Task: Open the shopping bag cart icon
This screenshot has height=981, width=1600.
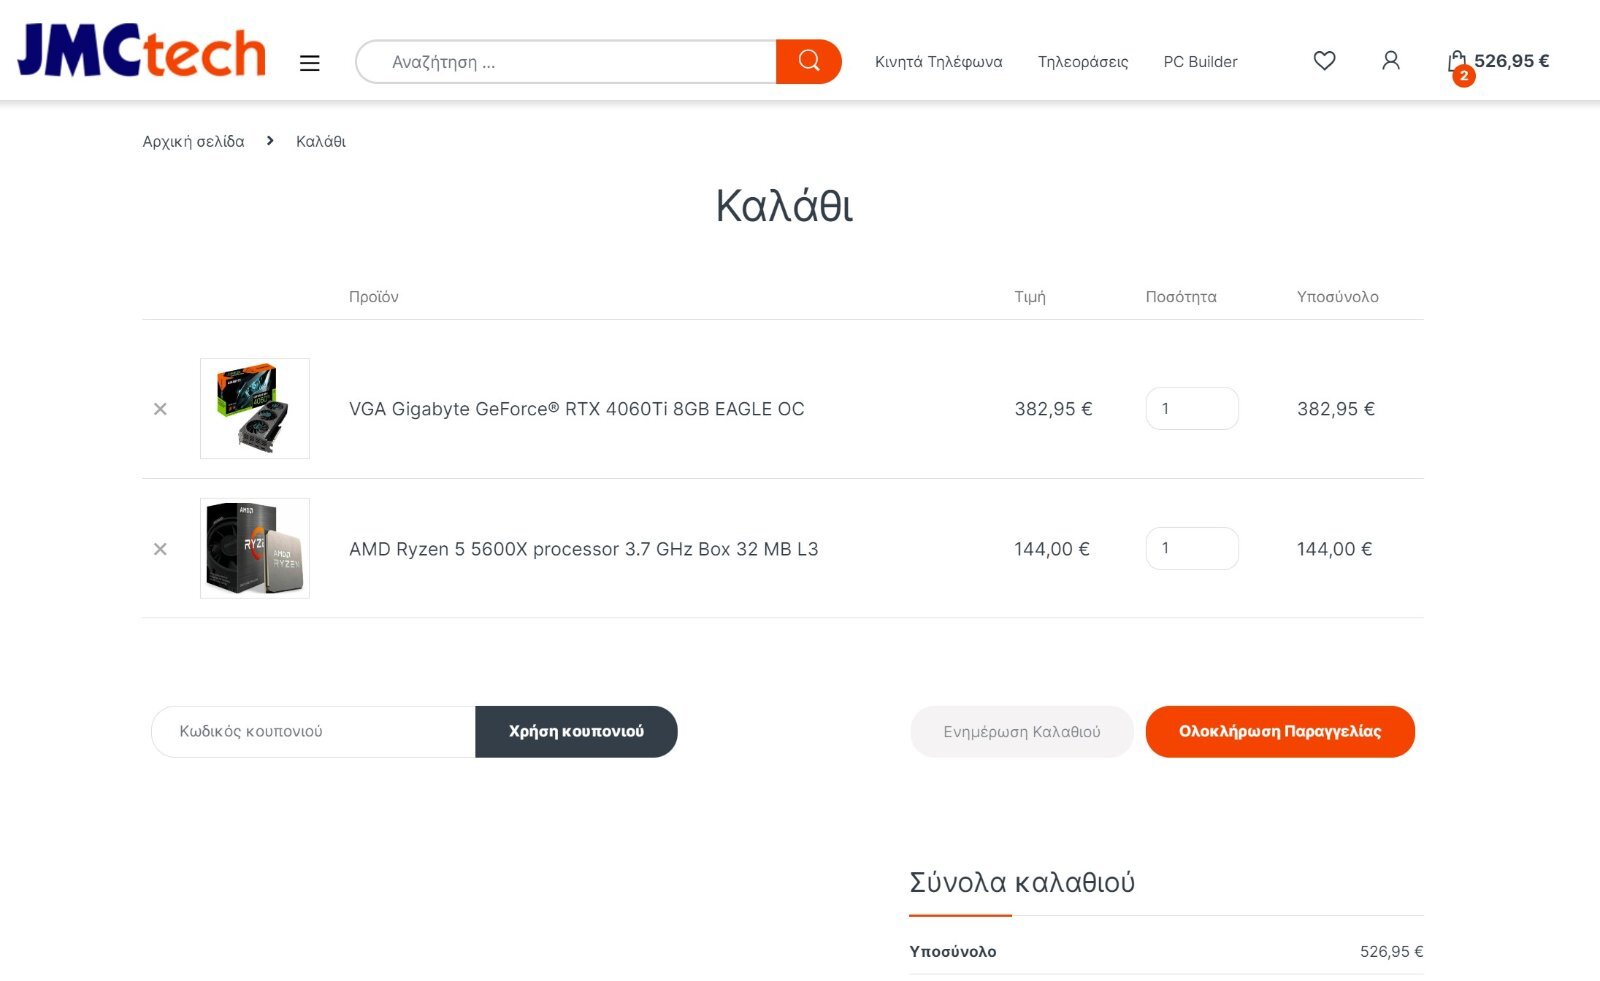Action: (1458, 64)
